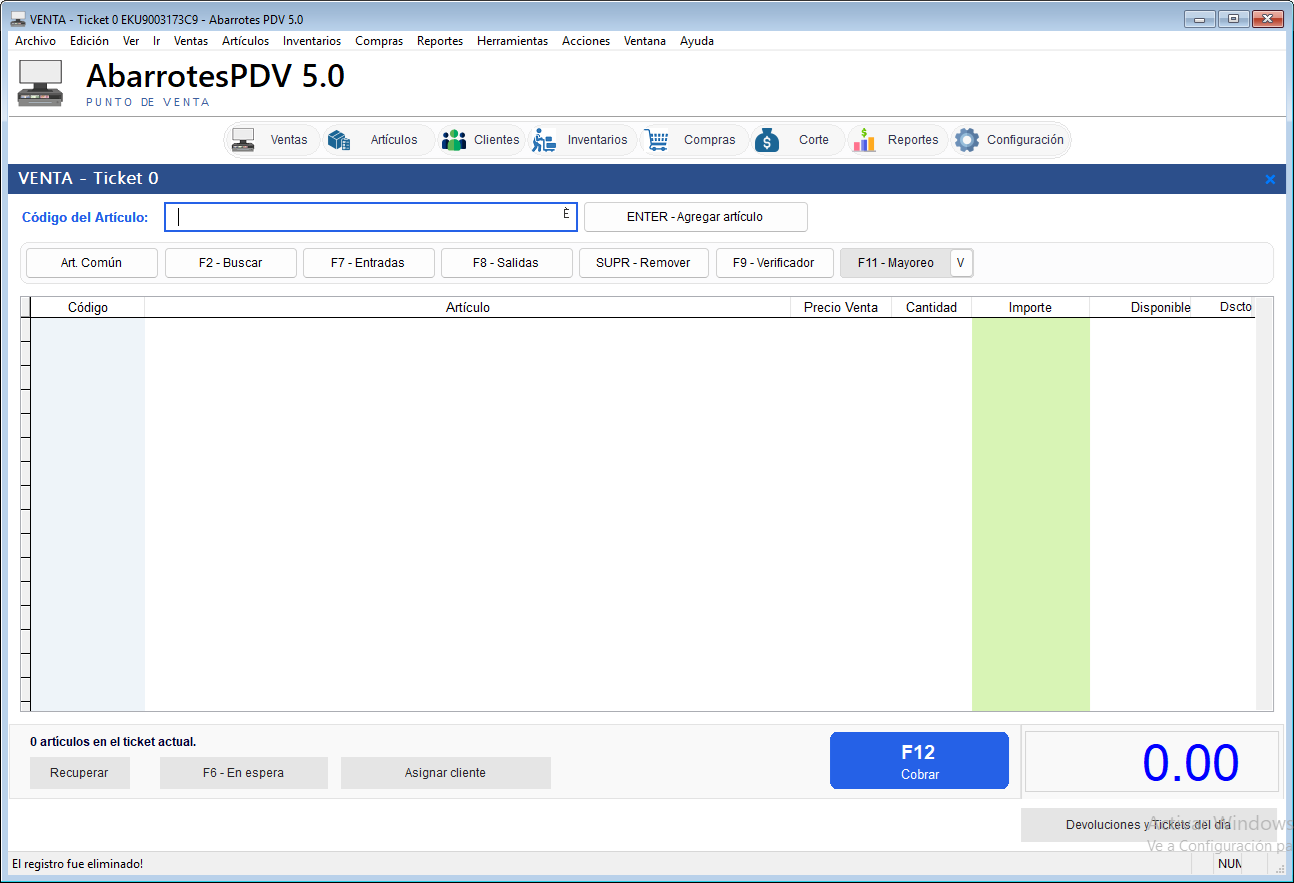Open the Artículos boxes icon

tap(339, 140)
